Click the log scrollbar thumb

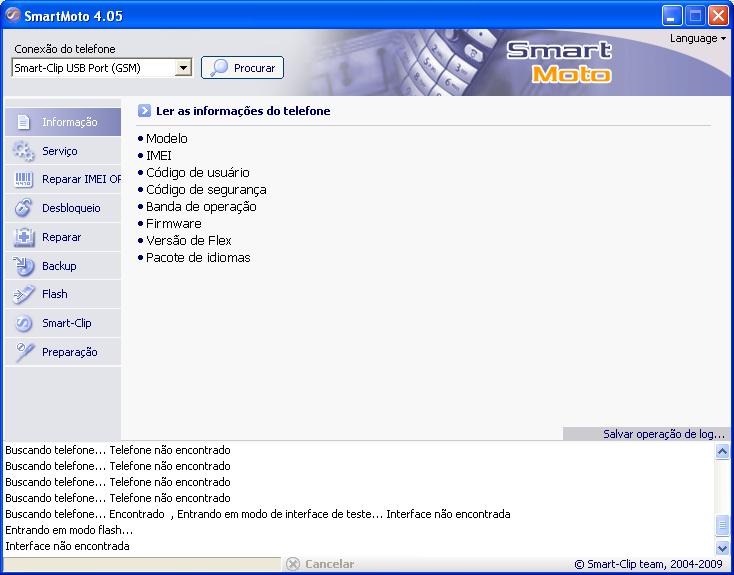tap(722, 525)
